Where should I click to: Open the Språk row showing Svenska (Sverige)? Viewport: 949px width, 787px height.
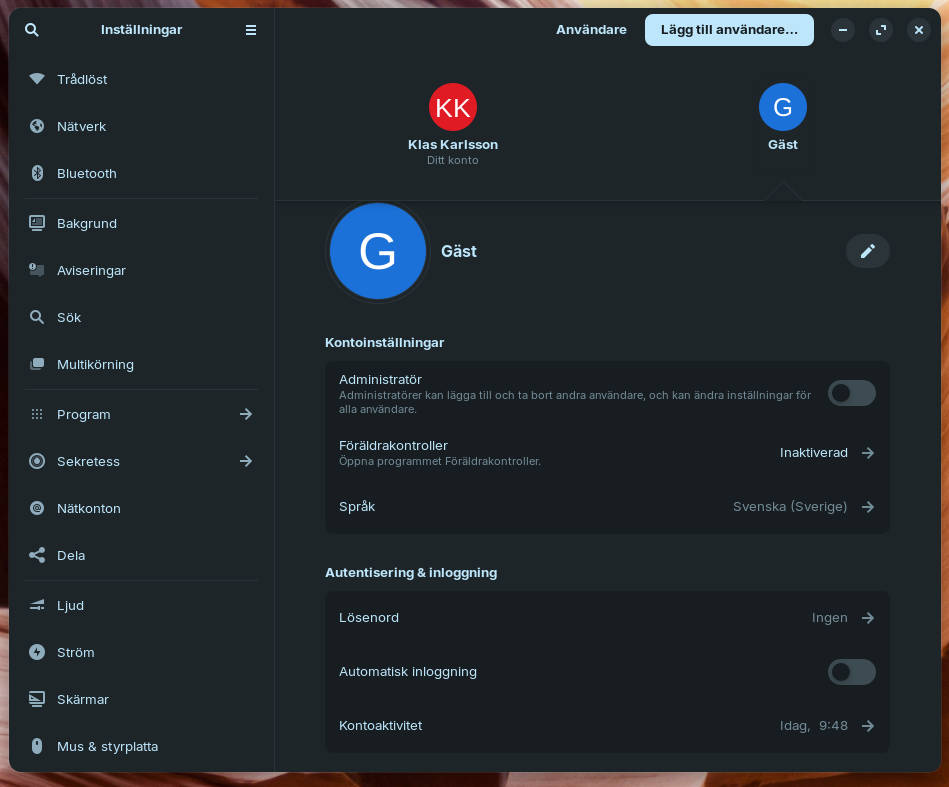(x=607, y=507)
